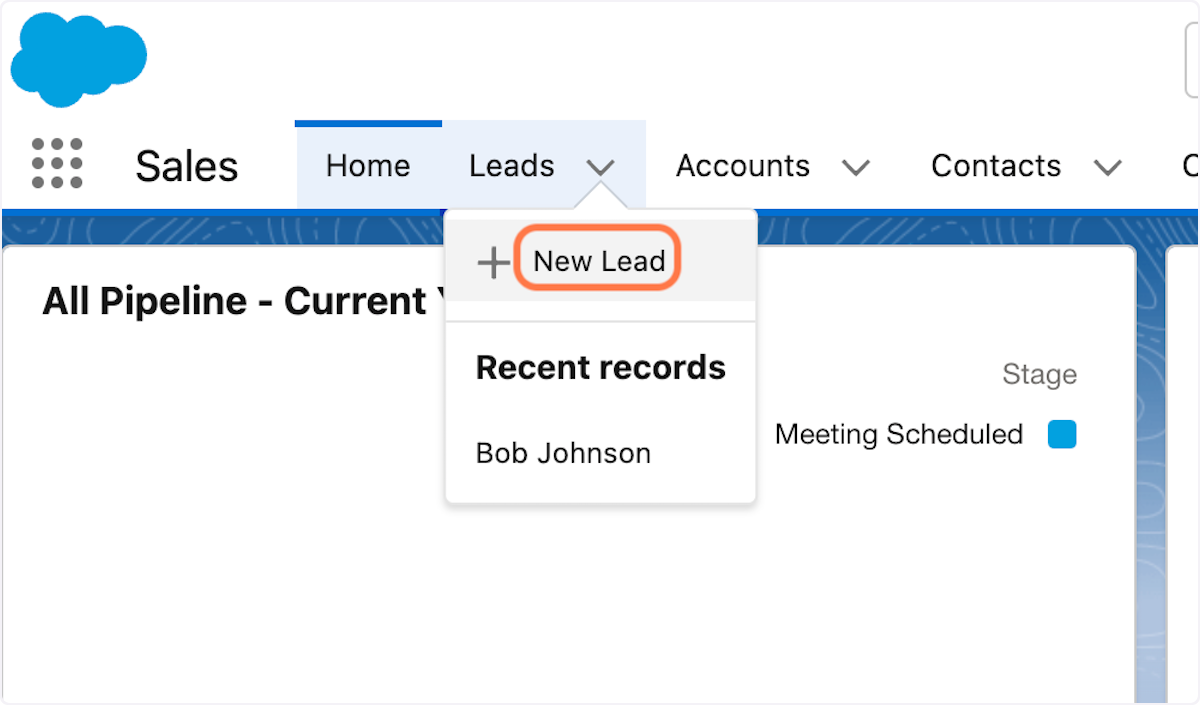1200x705 pixels.
Task: Open the App Launcher dots grid
Action: coord(57,164)
